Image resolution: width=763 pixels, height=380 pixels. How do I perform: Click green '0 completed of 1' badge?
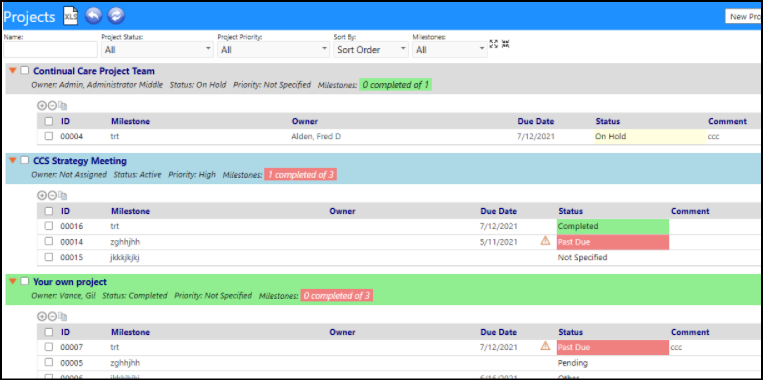tap(396, 85)
